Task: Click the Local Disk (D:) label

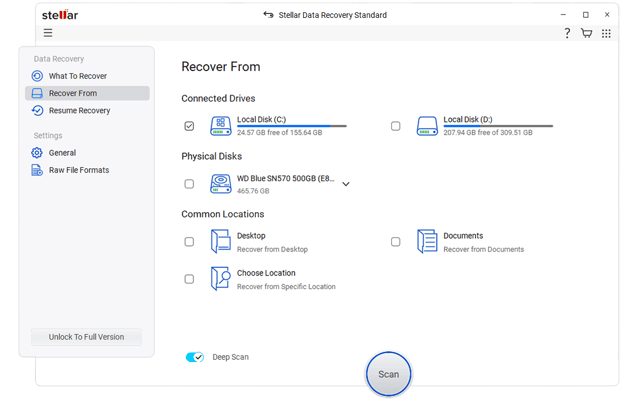Action: coord(468,119)
